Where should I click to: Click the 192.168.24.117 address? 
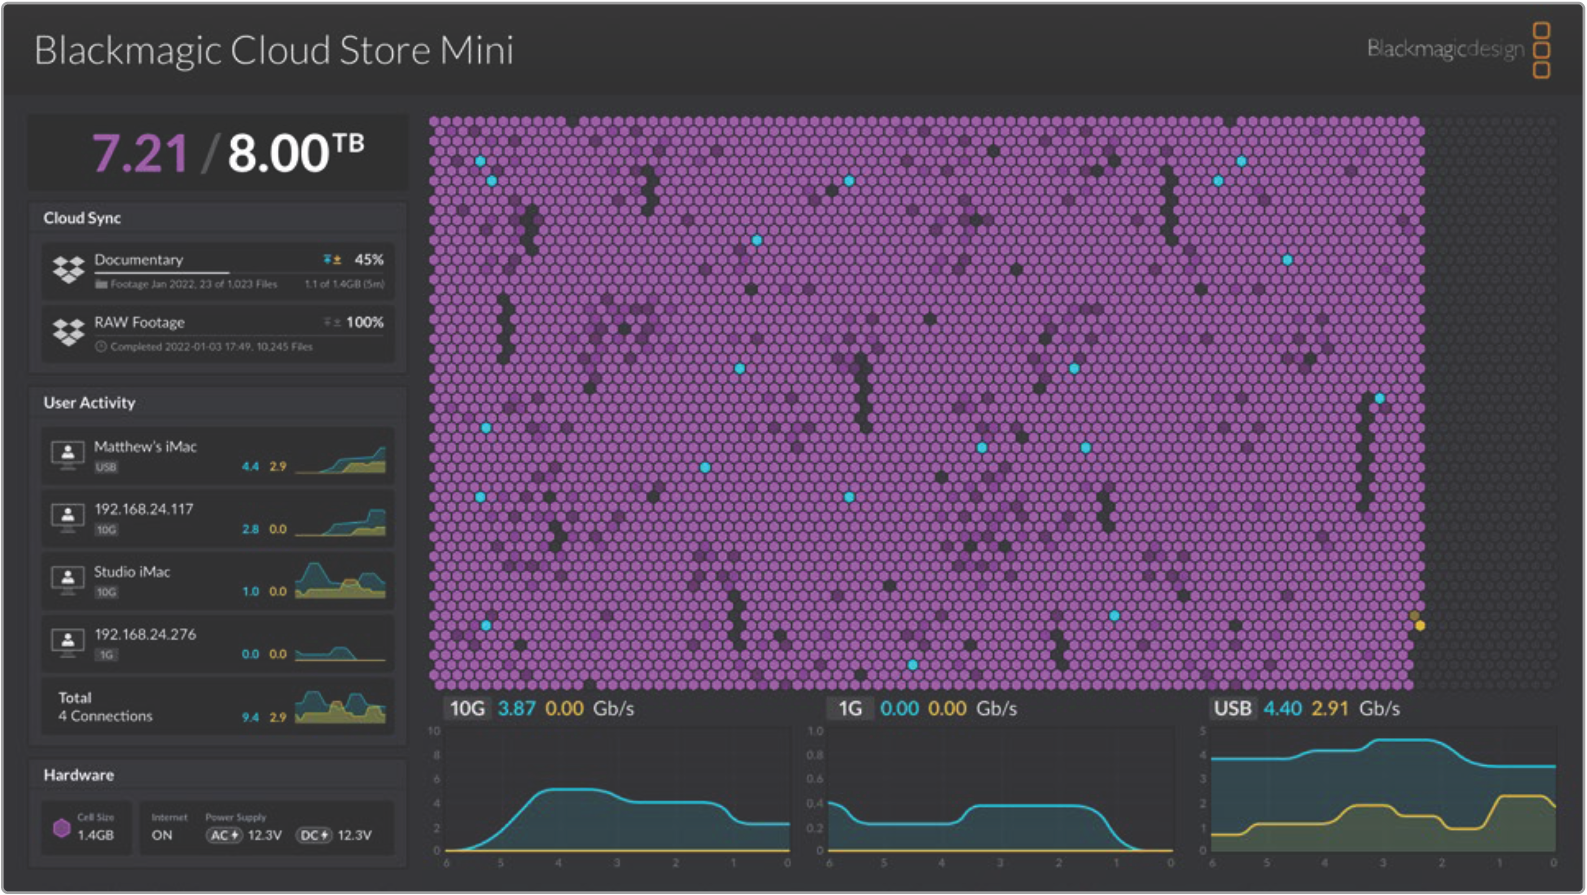[x=144, y=509]
